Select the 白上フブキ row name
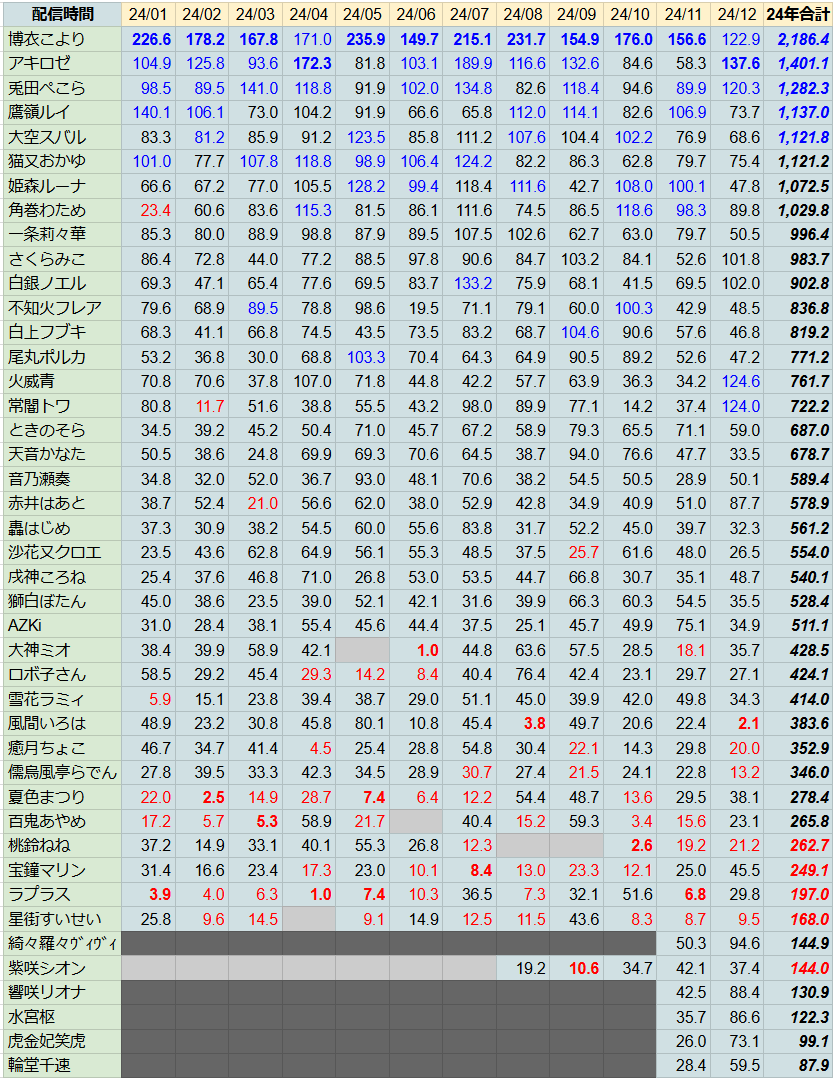The width and height of the screenshot is (834, 1079). (x=63, y=332)
